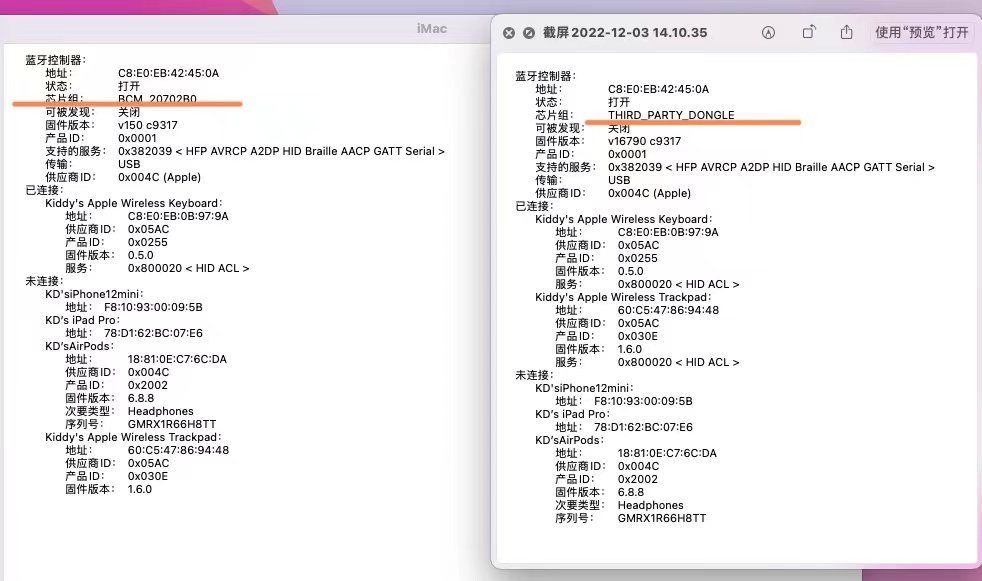Image resolution: width=982 pixels, height=581 pixels.
Task: Click '0x004C (Apple)' vendor ID in iMac window
Action: [x=160, y=177]
